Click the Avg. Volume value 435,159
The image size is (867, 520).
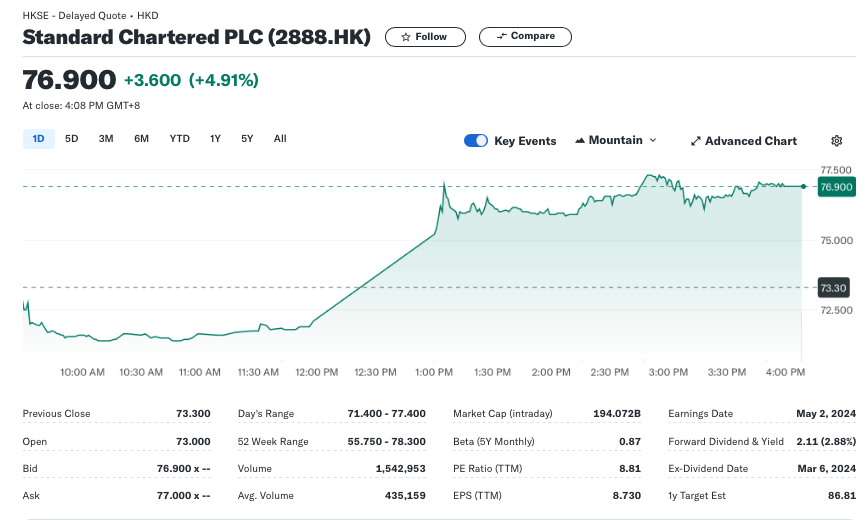405,496
